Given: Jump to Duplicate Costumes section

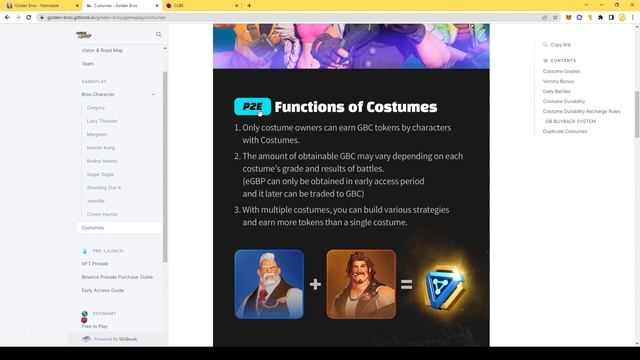Looking at the screenshot, I should click(565, 131).
